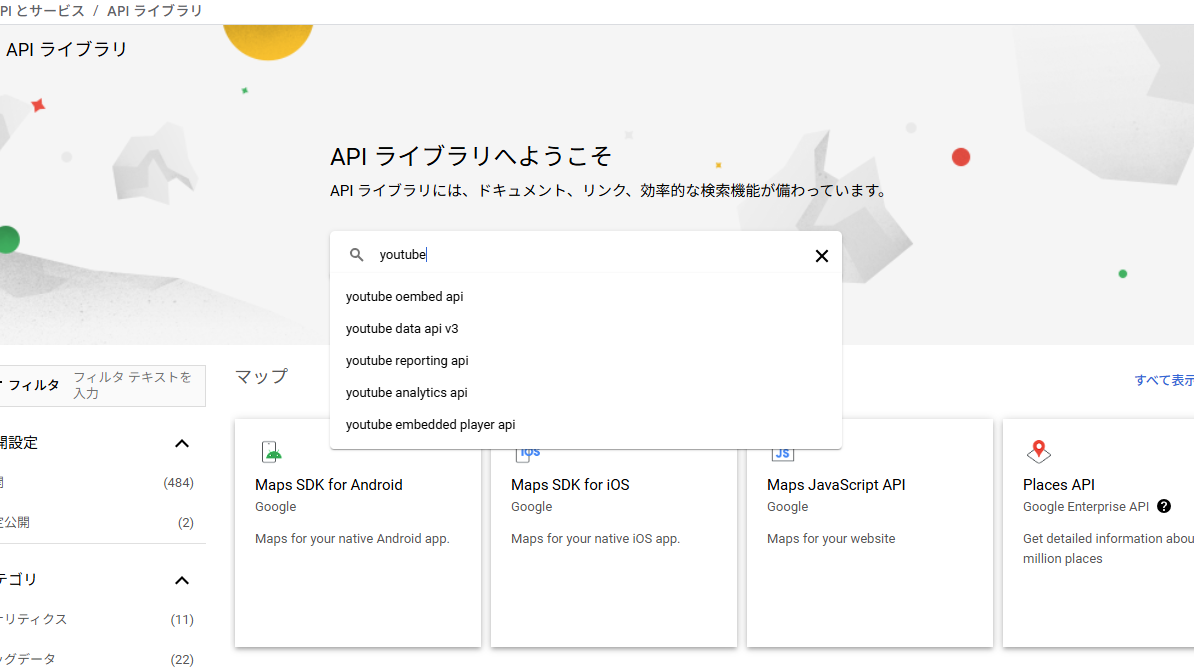Select the youtube analytics api suggestion
Image resolution: width=1194 pixels, height=667 pixels.
pos(404,392)
